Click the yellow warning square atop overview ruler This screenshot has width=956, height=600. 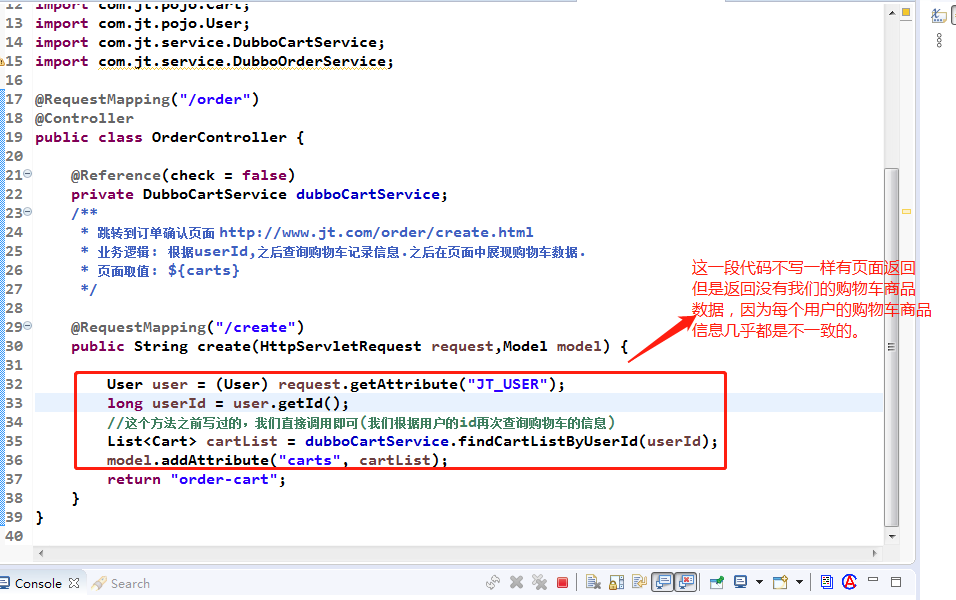tap(906, 12)
